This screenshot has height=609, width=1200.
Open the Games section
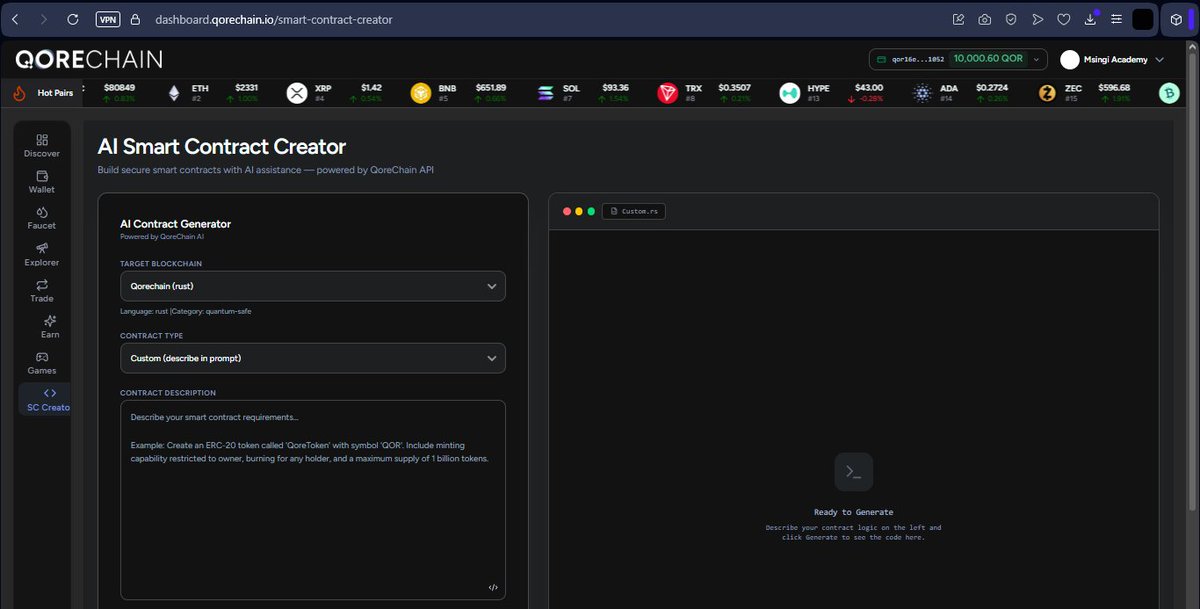42,363
